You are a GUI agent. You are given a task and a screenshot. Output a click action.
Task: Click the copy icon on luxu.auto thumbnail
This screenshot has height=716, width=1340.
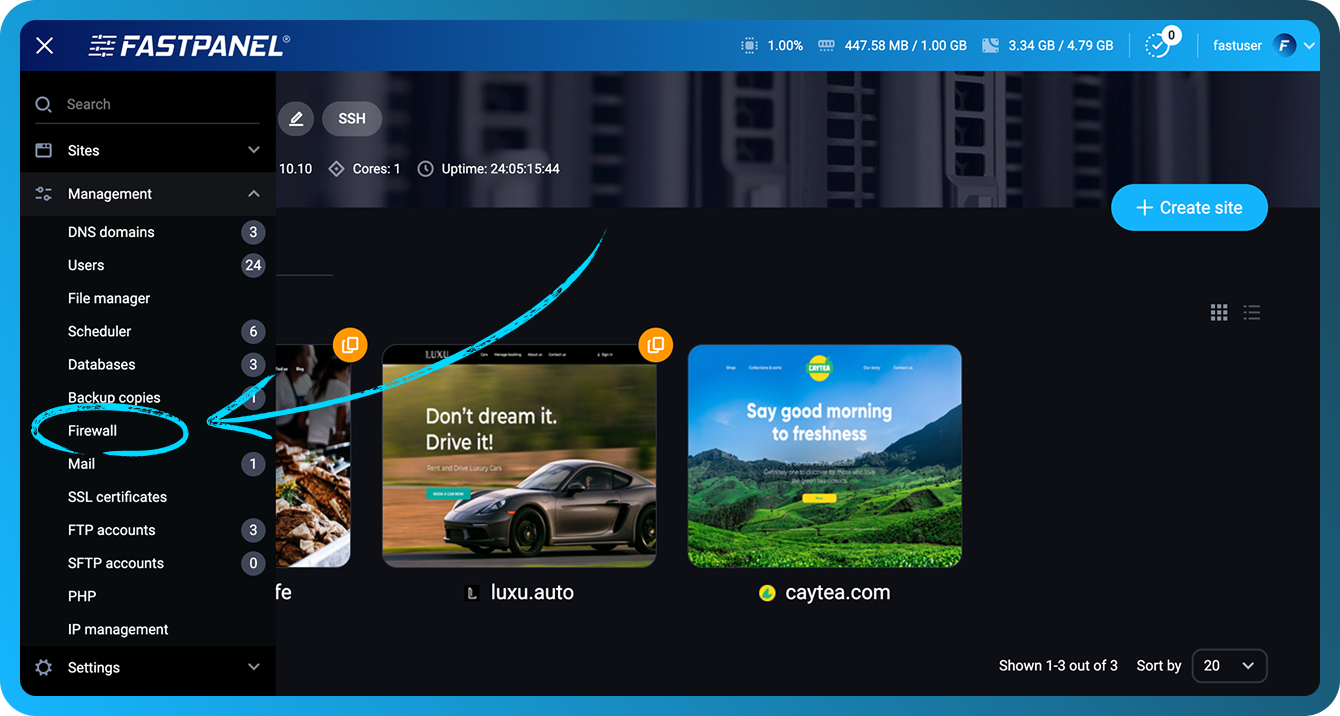click(x=656, y=344)
